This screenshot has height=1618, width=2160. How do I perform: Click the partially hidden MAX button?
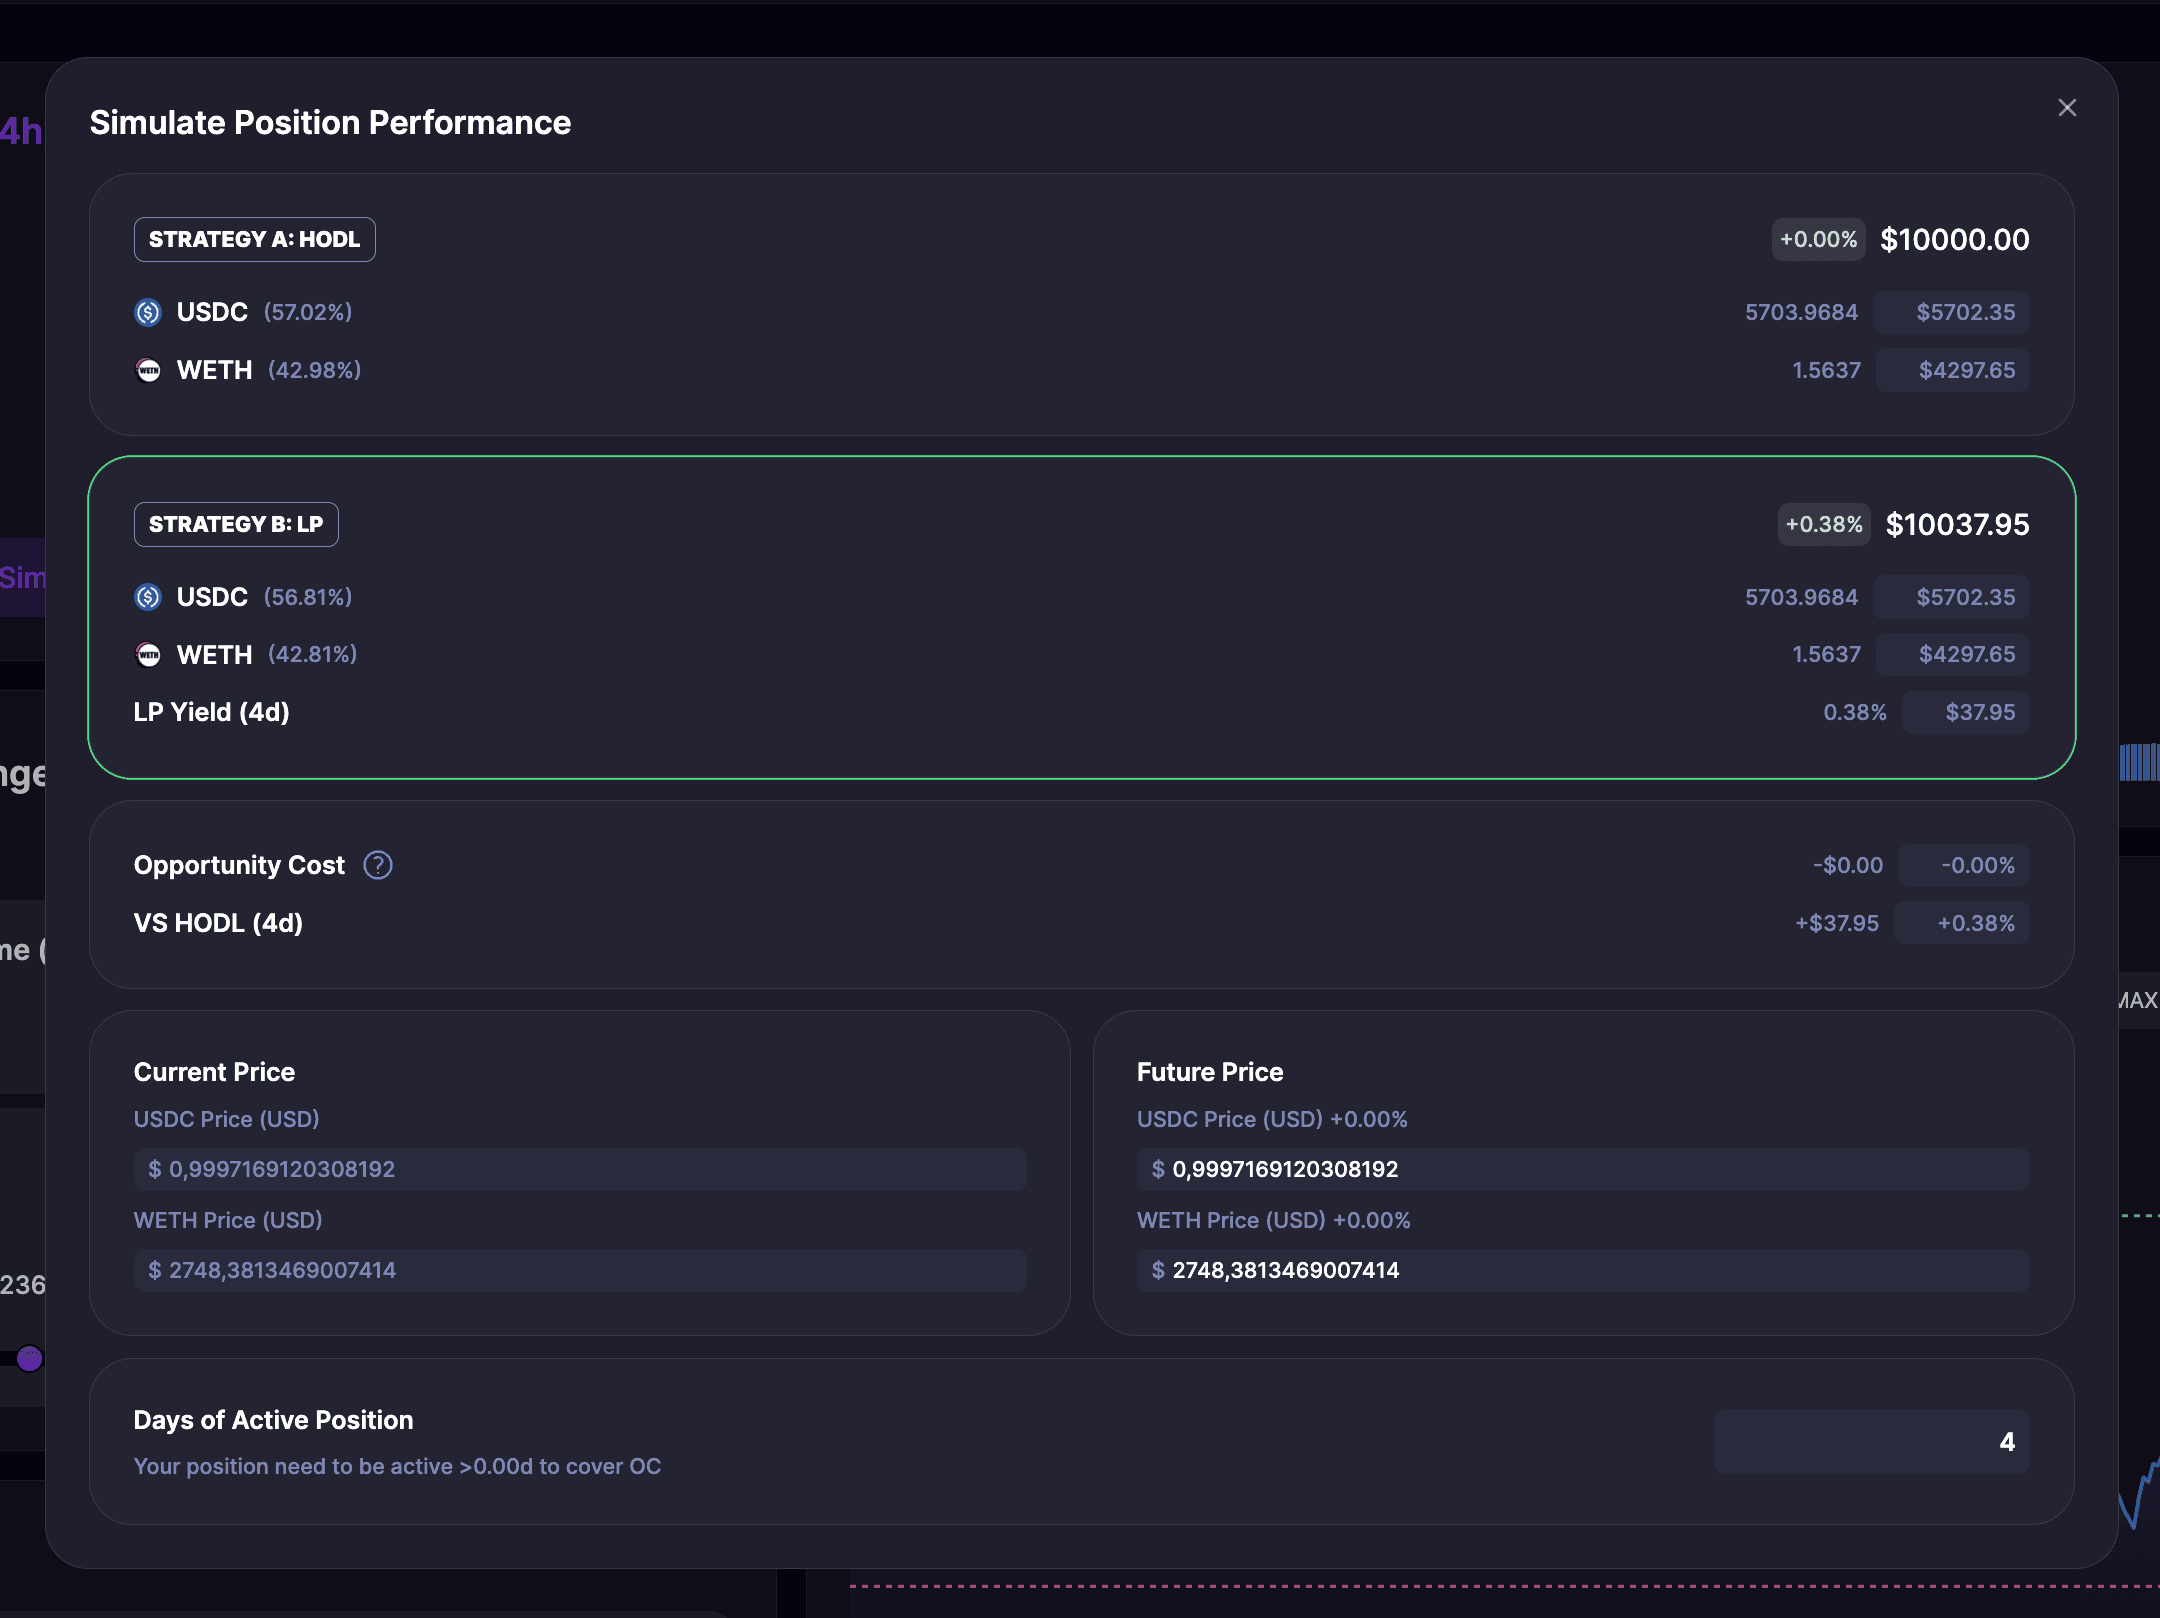[2138, 1000]
